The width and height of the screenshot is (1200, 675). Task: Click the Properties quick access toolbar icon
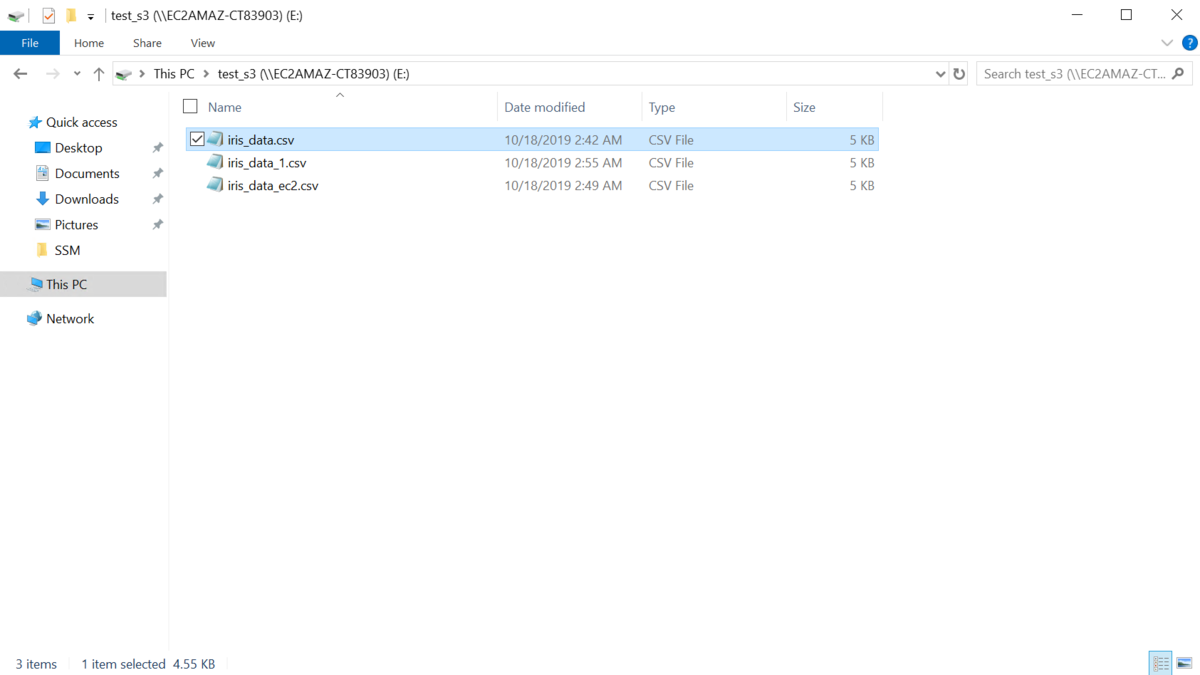pyautogui.click(x=48, y=15)
